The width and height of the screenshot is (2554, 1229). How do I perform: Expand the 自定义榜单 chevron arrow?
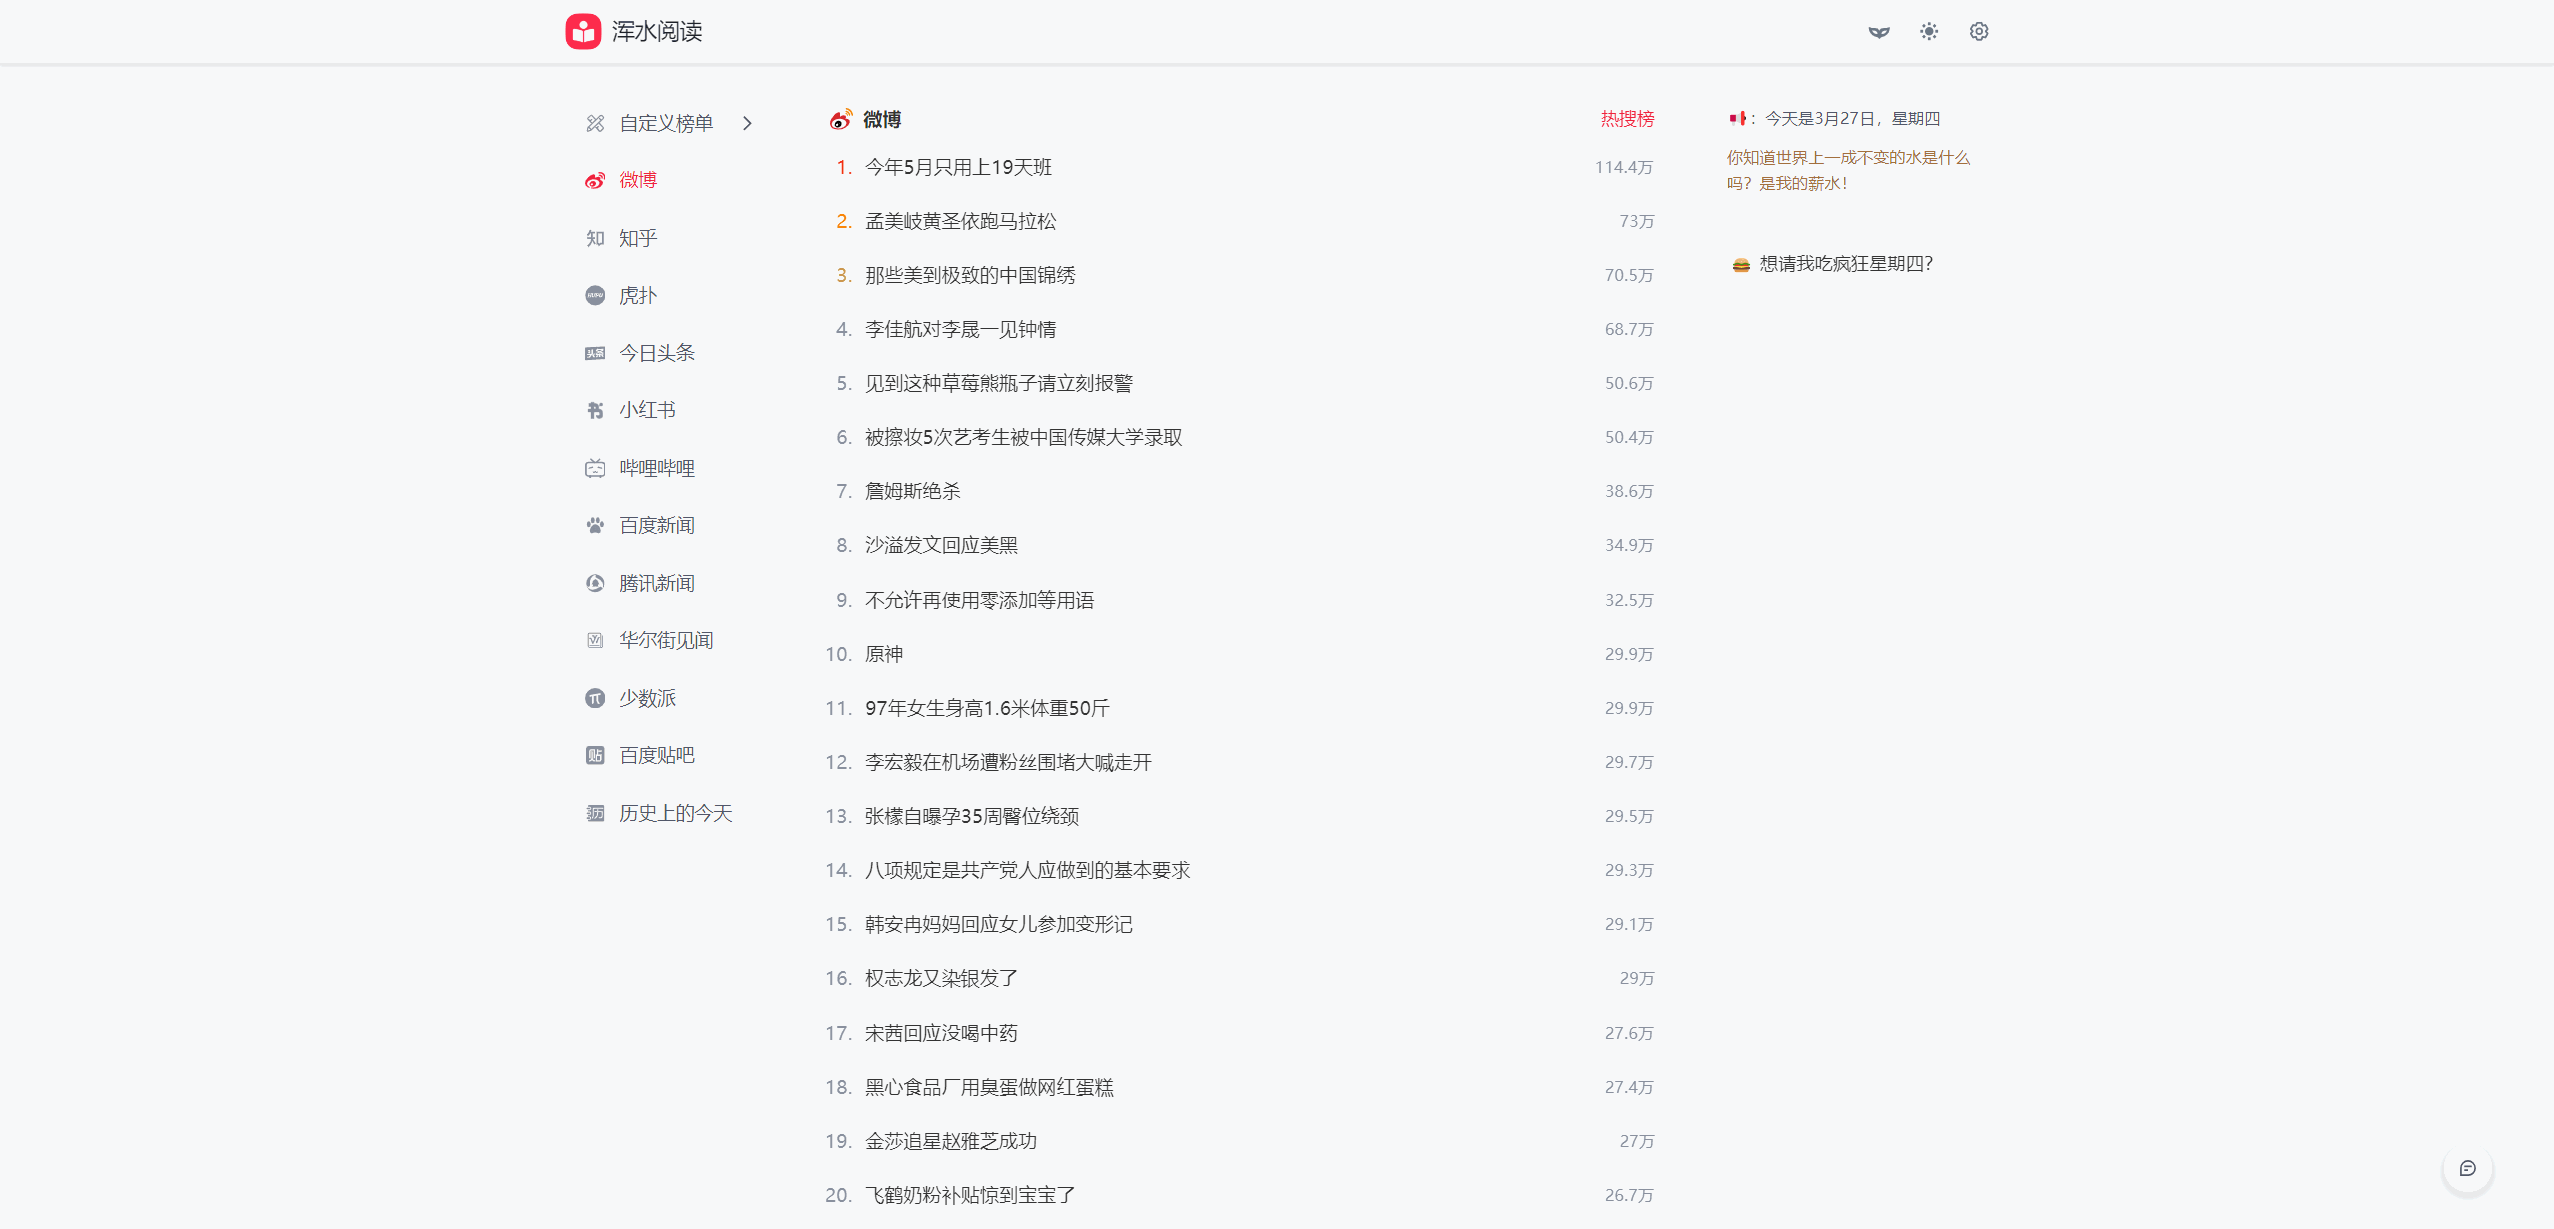click(747, 123)
